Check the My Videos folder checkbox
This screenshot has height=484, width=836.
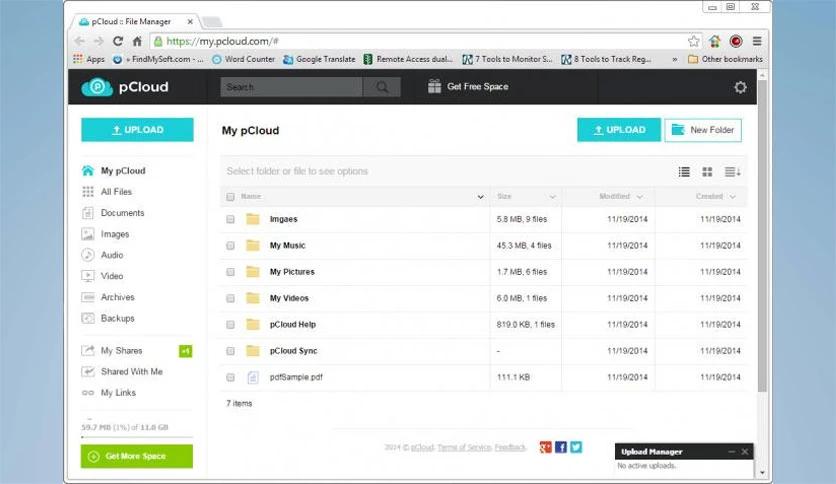(230, 299)
